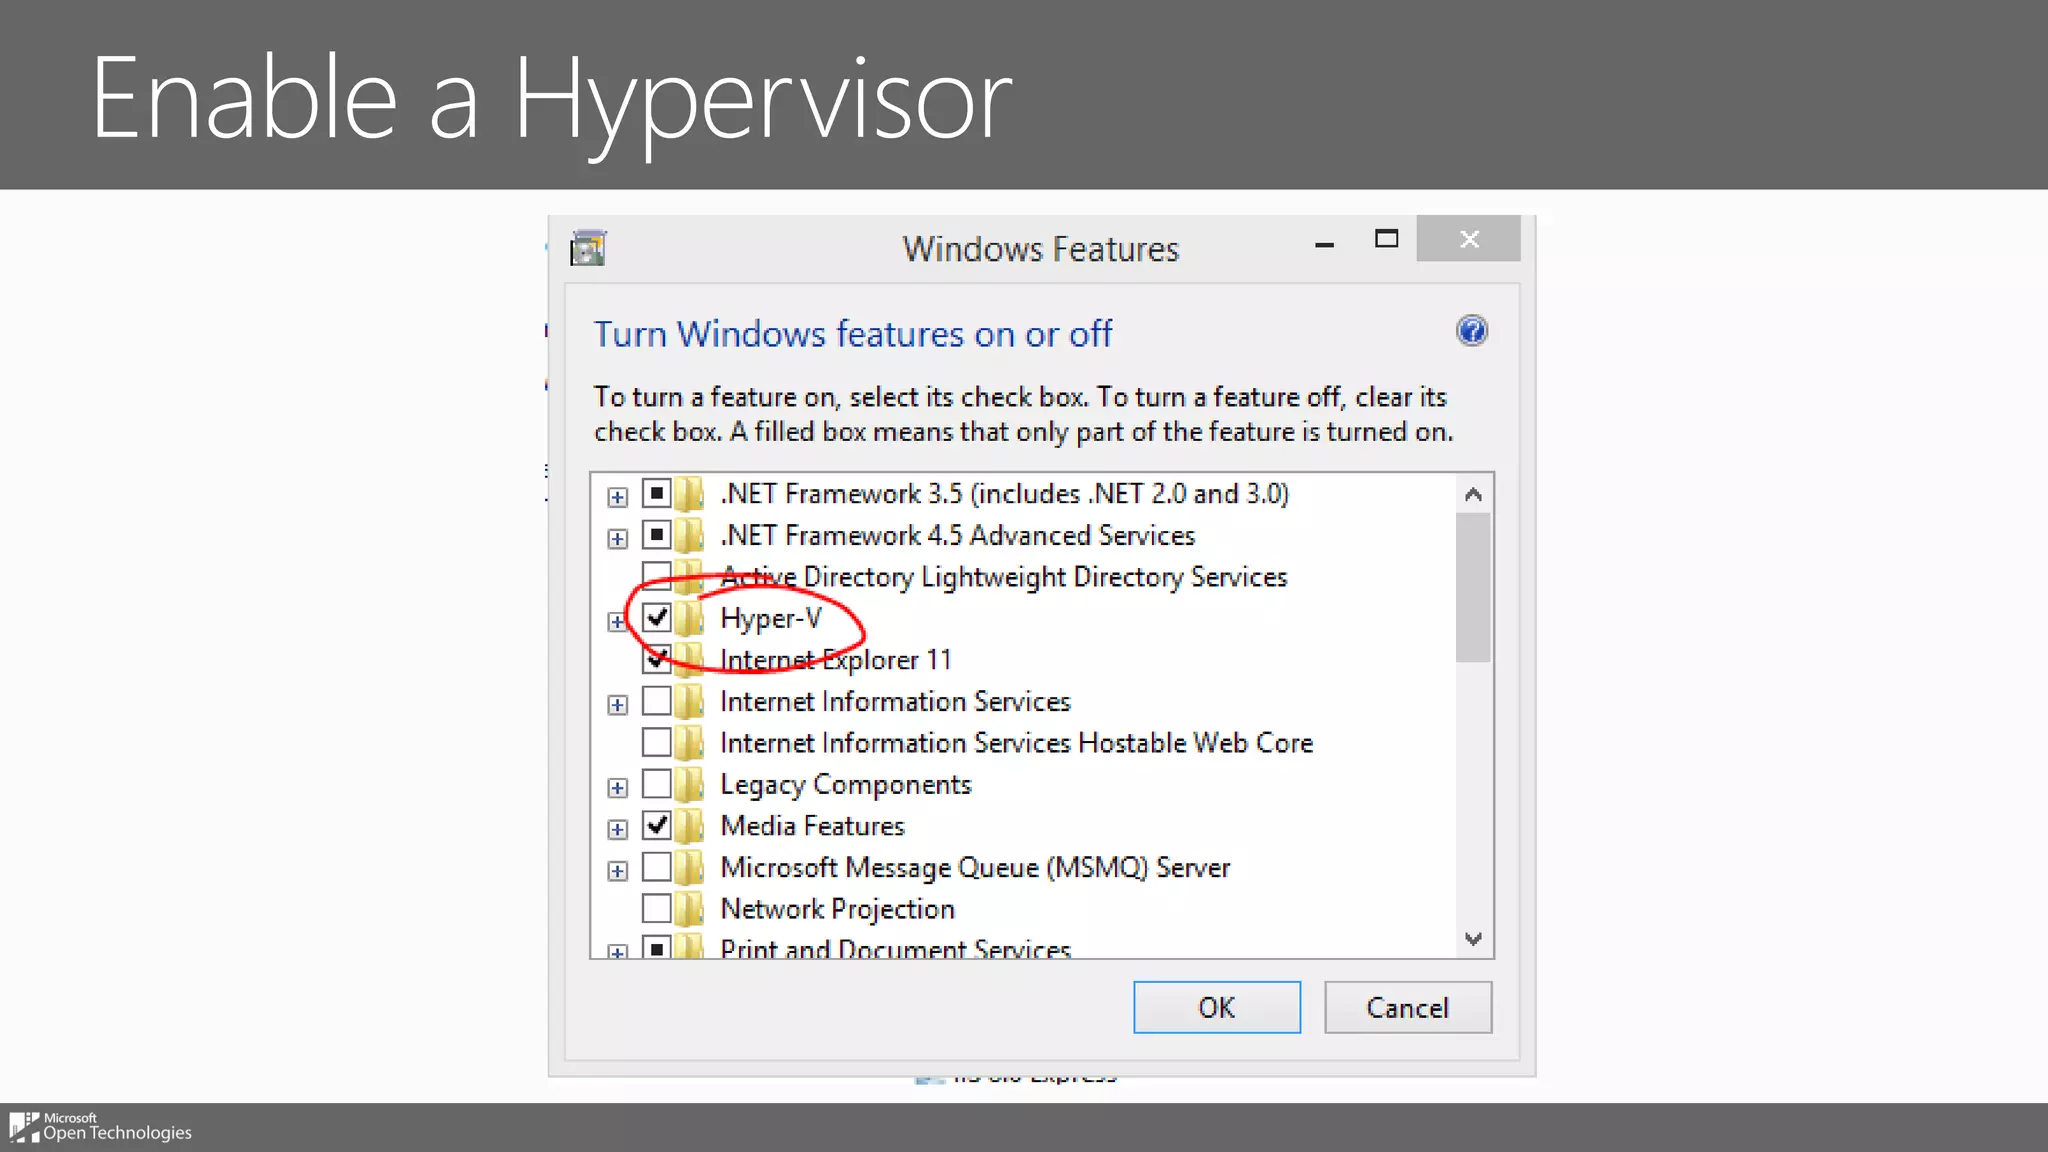Check Active Directory Lightweight Directory Services box
The width and height of the screenshot is (2048, 1152).
tap(656, 576)
